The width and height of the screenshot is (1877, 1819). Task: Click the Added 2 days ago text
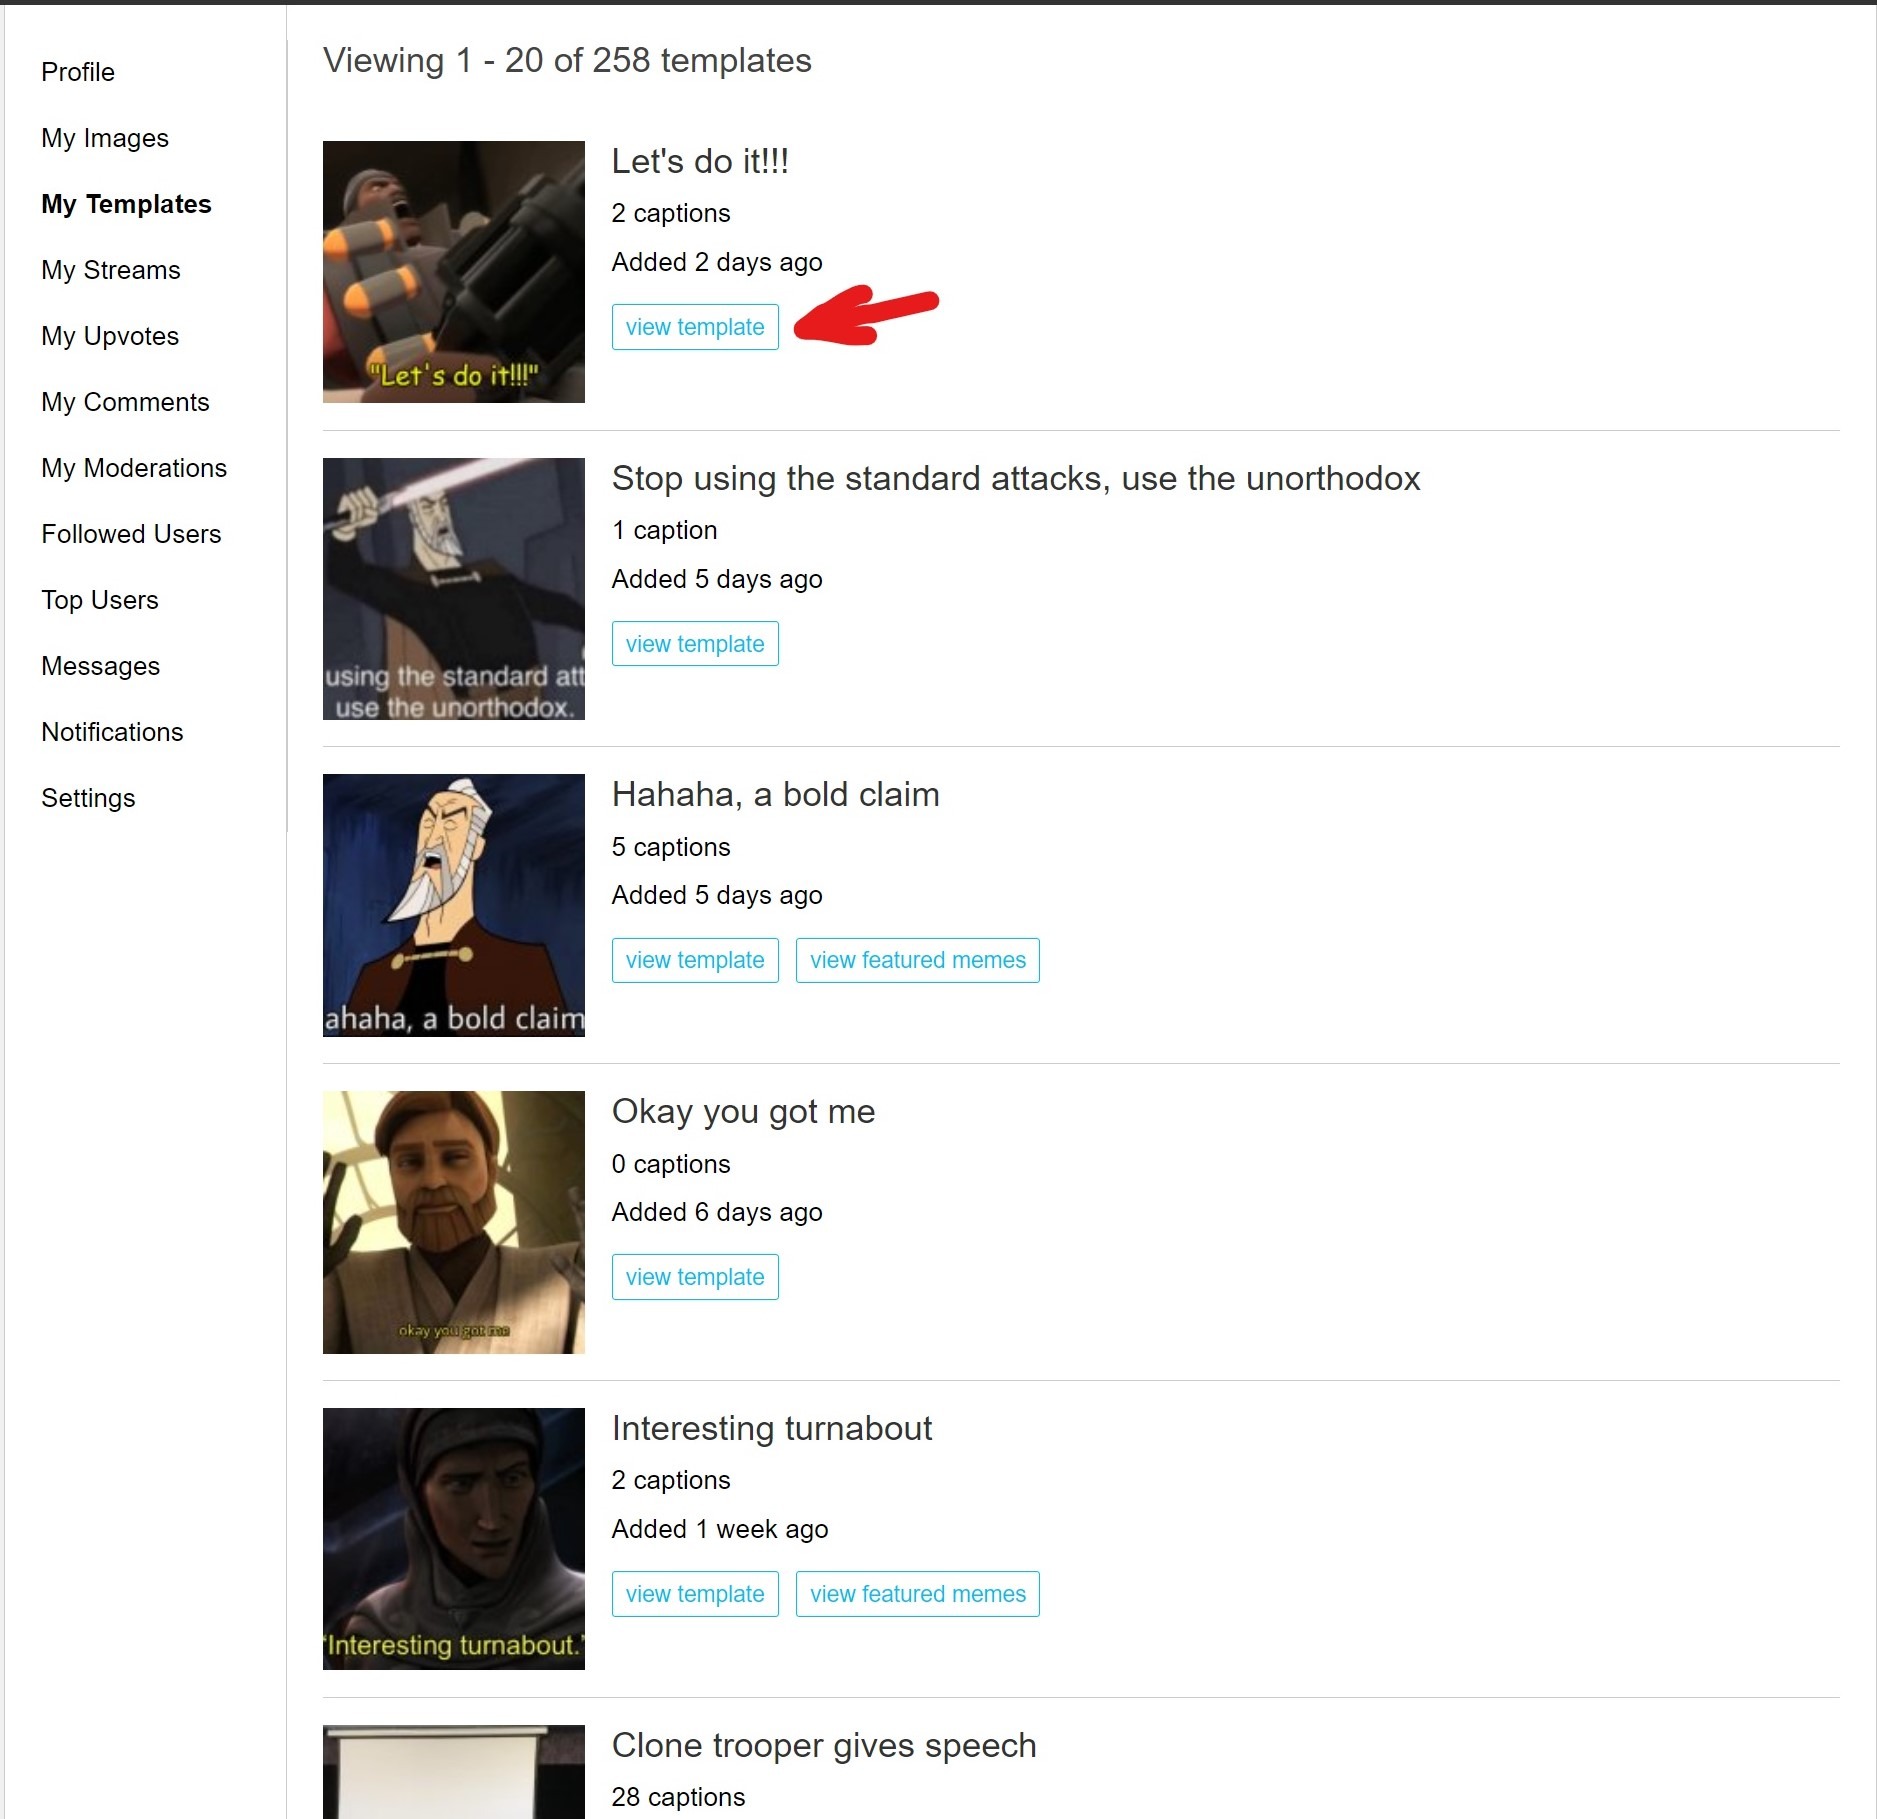717,262
